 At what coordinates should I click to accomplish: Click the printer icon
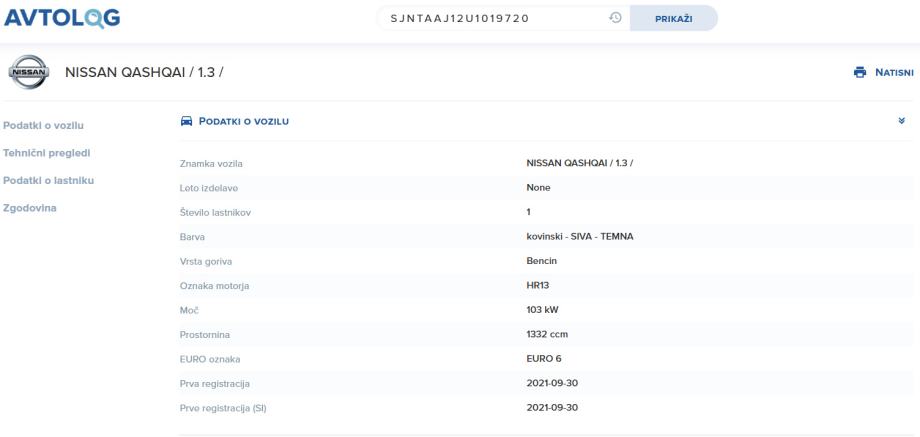tap(860, 73)
